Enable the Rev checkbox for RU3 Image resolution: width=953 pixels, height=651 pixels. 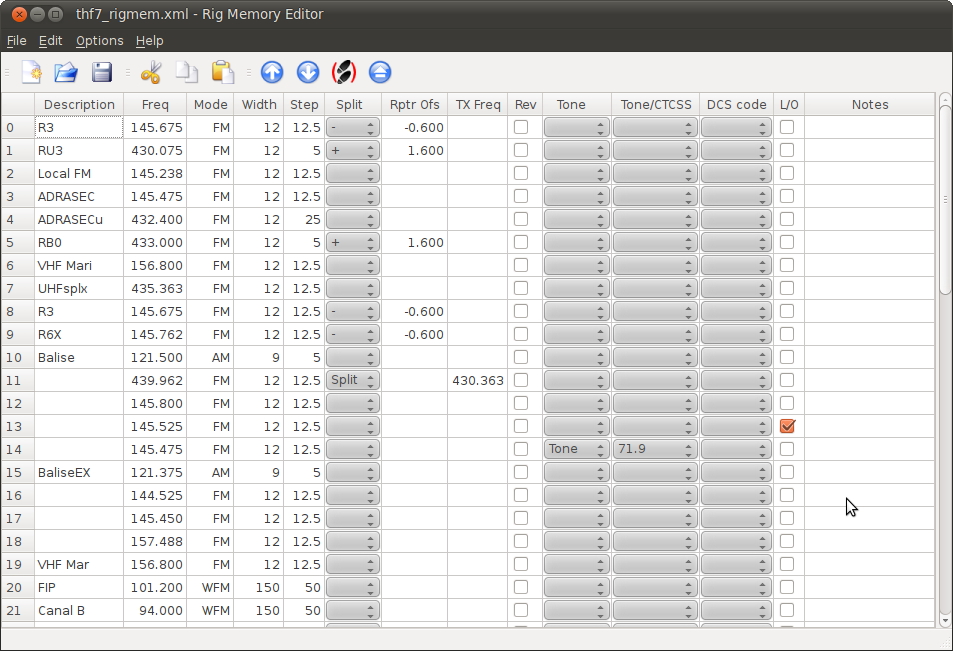520,150
